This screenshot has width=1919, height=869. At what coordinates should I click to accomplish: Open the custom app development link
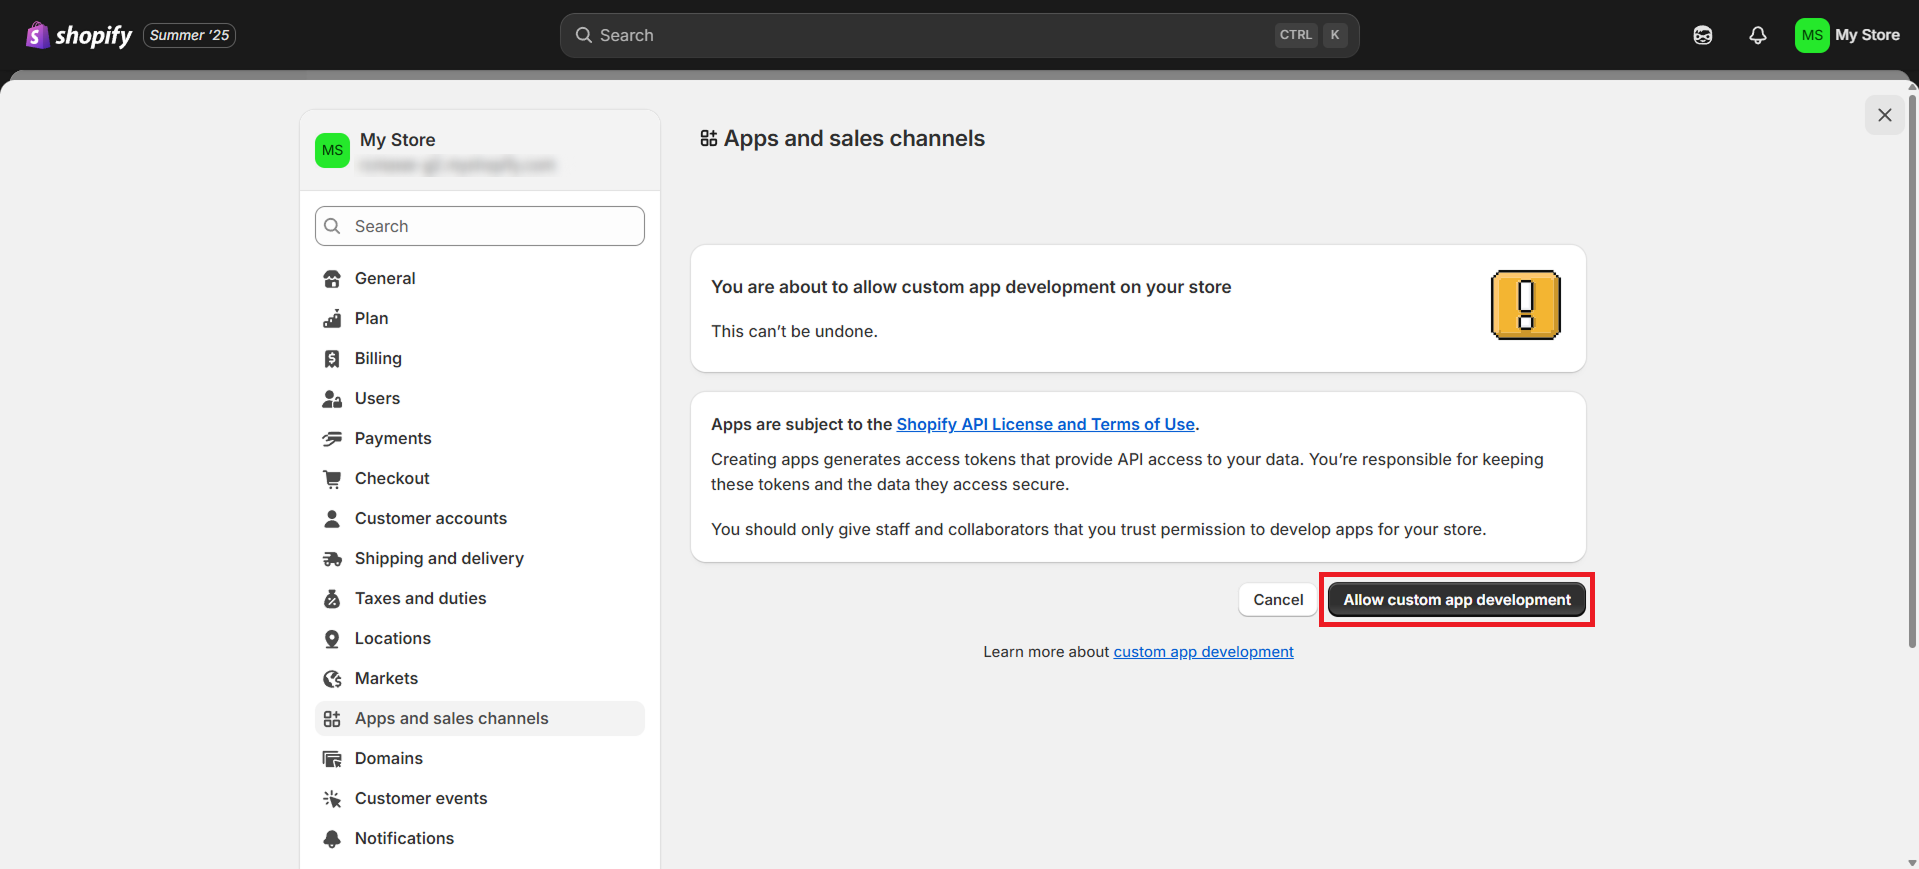point(1203,652)
